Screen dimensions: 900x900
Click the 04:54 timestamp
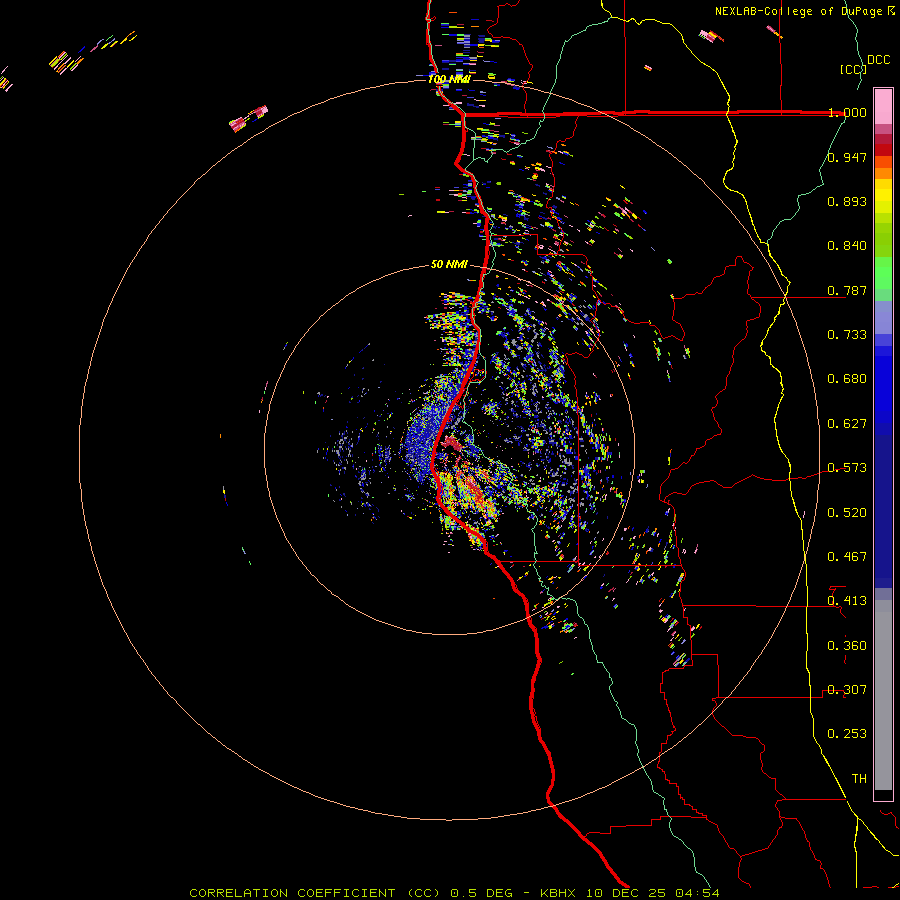click(x=697, y=893)
